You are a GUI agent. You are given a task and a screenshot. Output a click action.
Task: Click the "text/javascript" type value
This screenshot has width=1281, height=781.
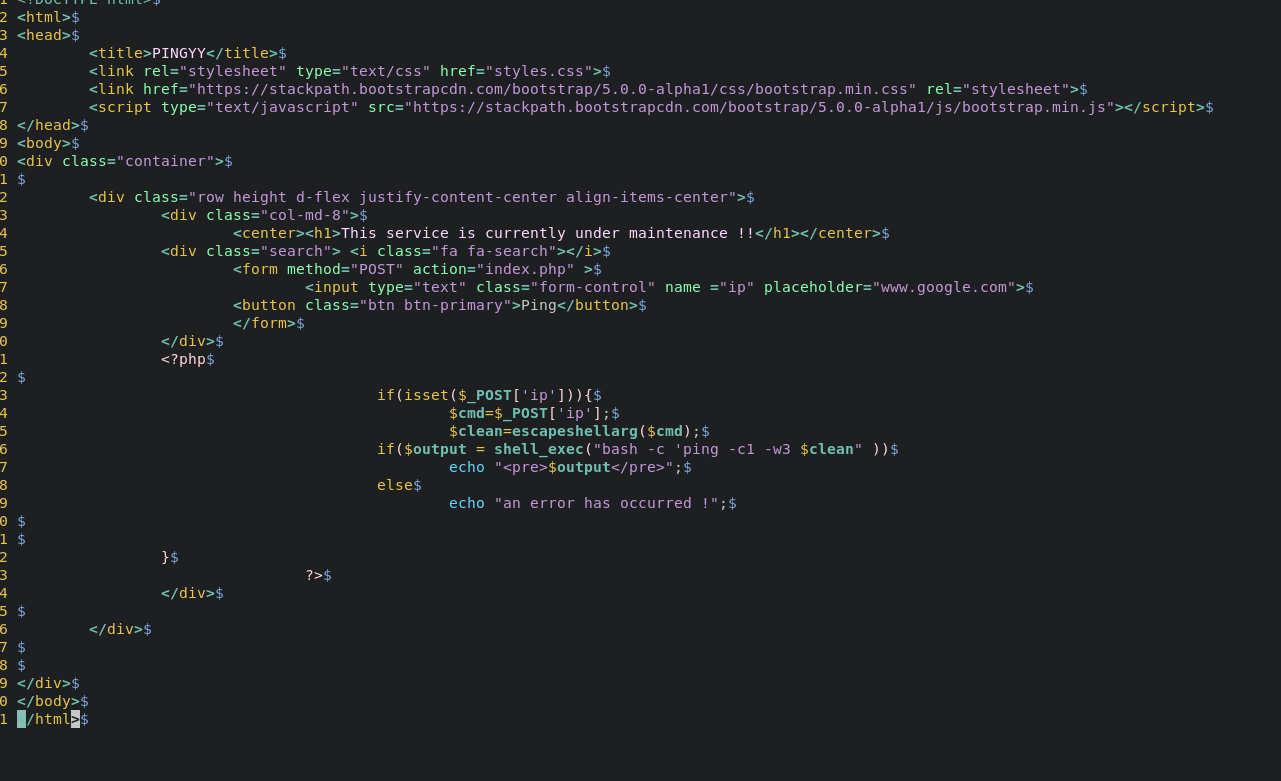282,107
